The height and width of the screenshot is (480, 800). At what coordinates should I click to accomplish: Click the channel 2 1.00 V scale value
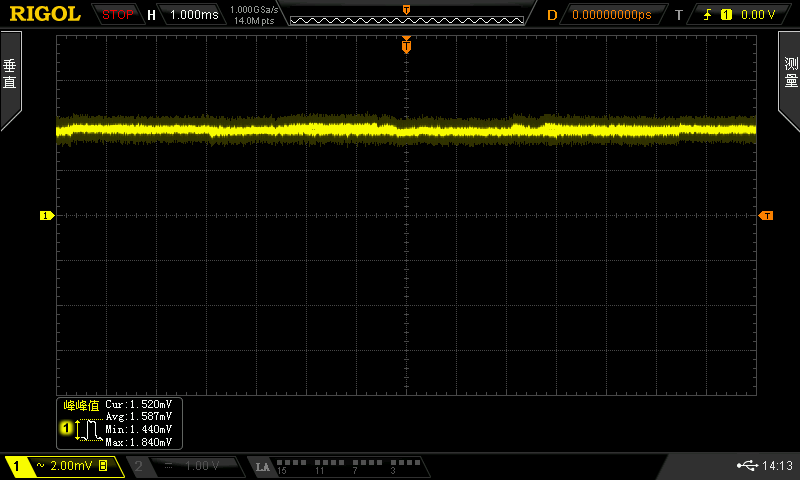point(202,466)
